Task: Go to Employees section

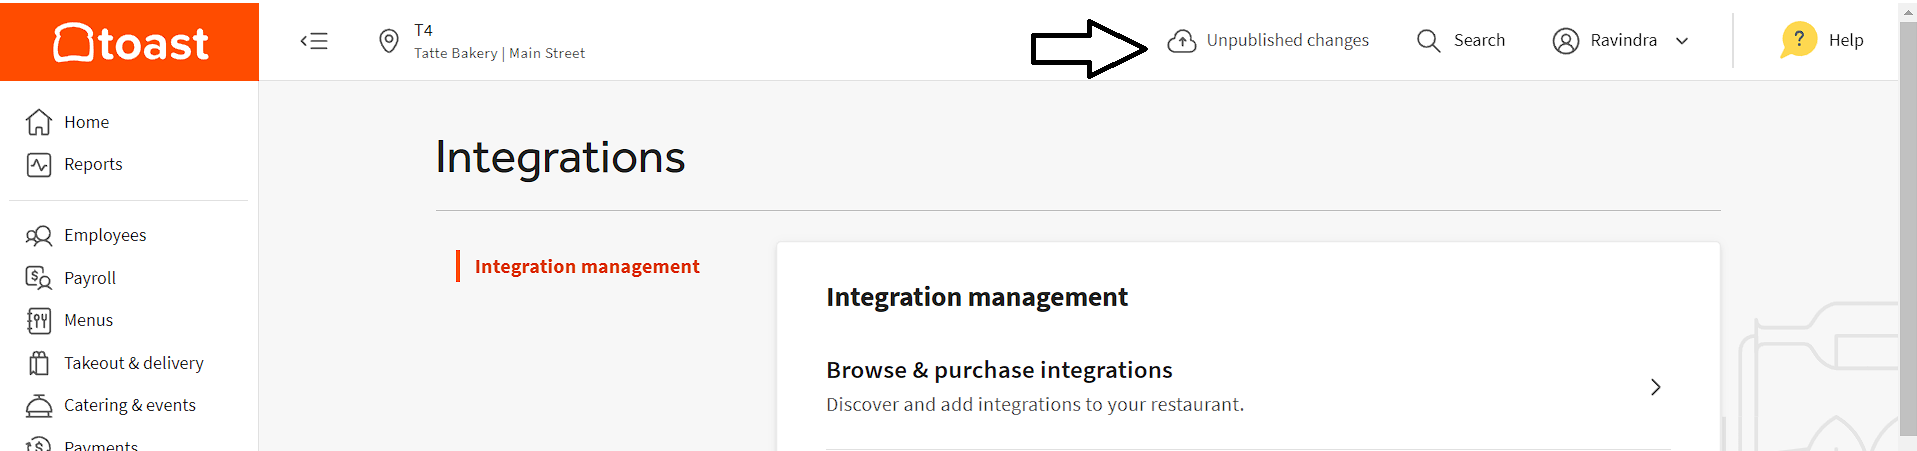Action: (x=105, y=235)
